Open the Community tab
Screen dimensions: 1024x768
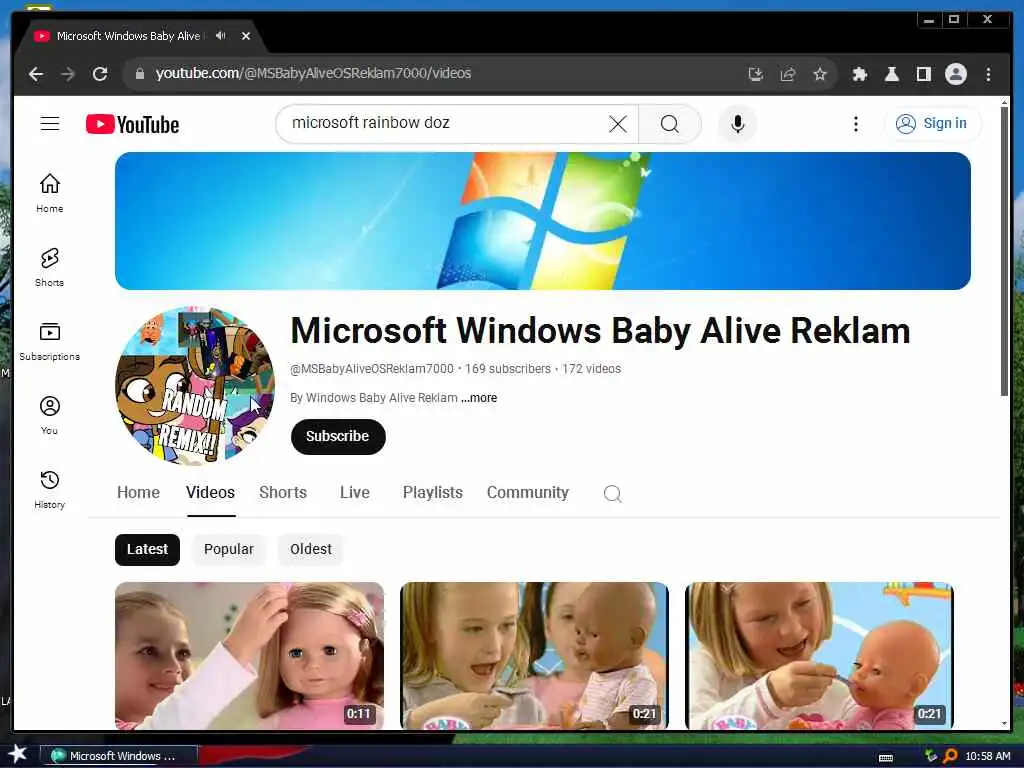pos(528,492)
